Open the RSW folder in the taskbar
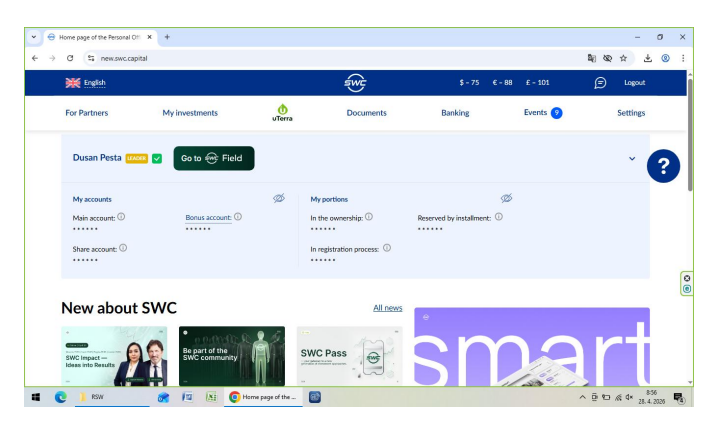The image size is (717, 433). pos(112,397)
